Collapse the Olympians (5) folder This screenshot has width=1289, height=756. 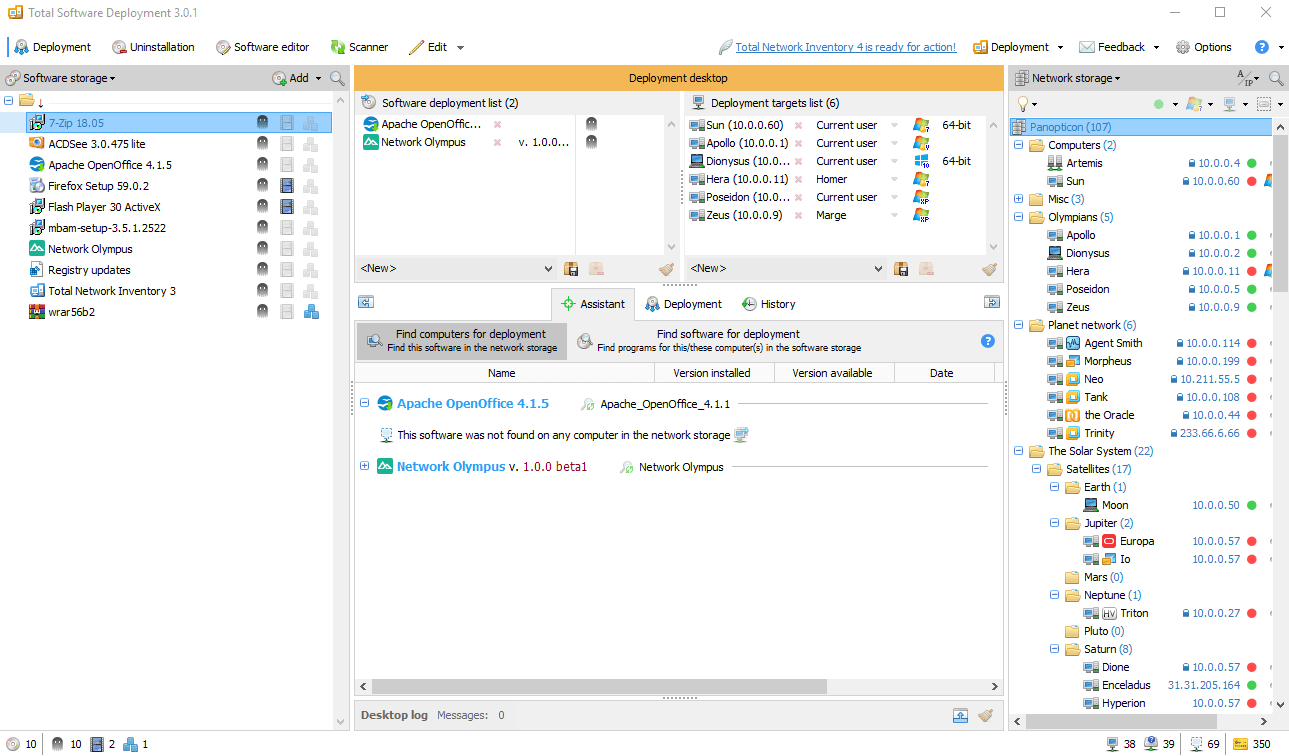(1019, 217)
